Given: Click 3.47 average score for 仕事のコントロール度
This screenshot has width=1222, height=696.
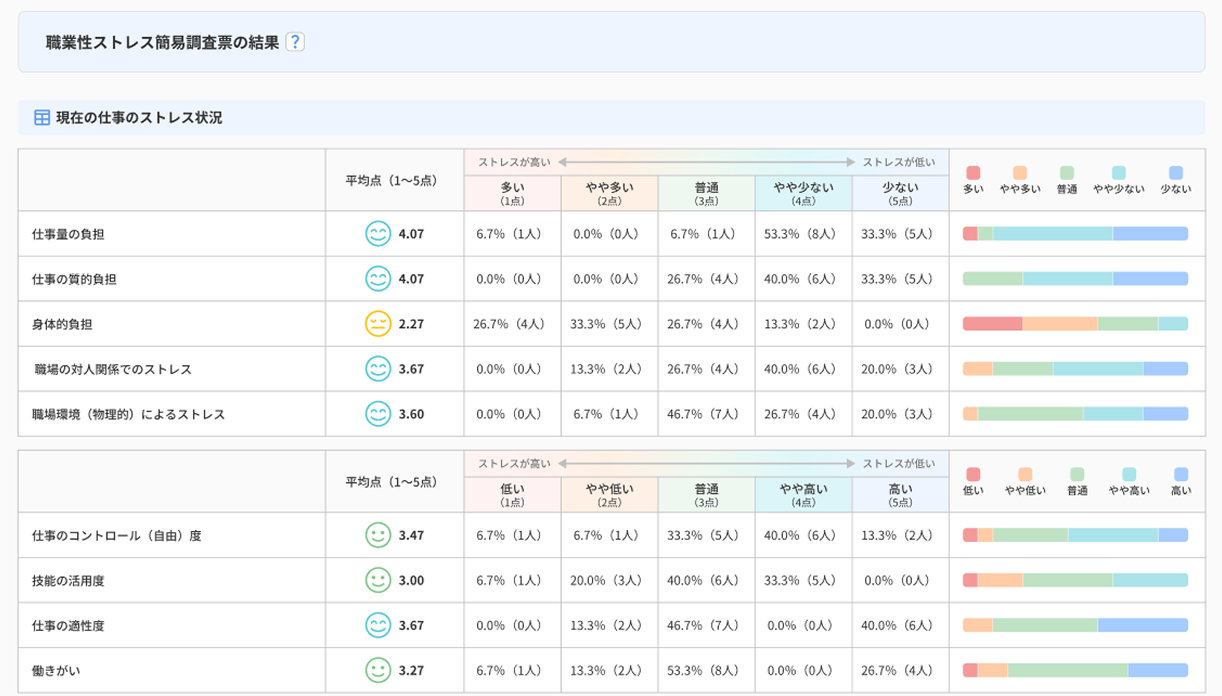Looking at the screenshot, I should tap(411, 535).
